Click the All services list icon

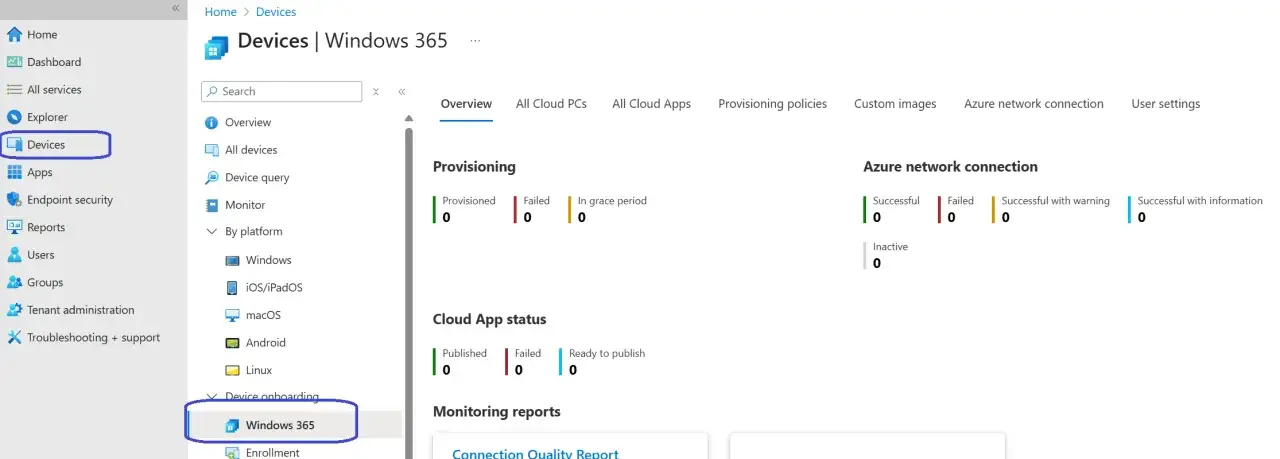point(14,89)
